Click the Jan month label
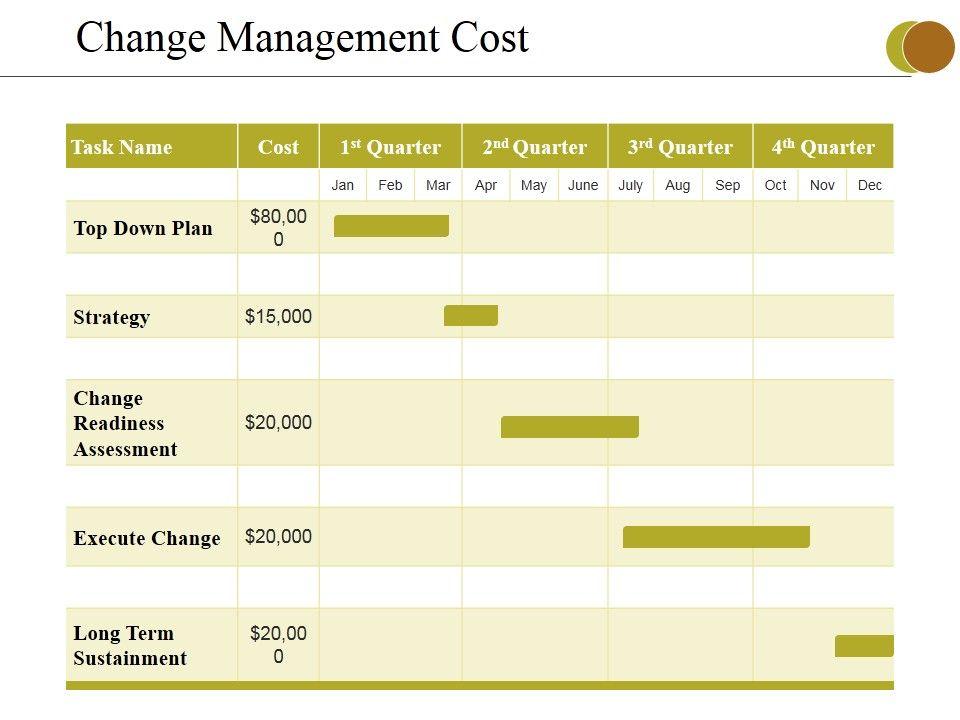The width and height of the screenshot is (960, 720). (x=343, y=185)
